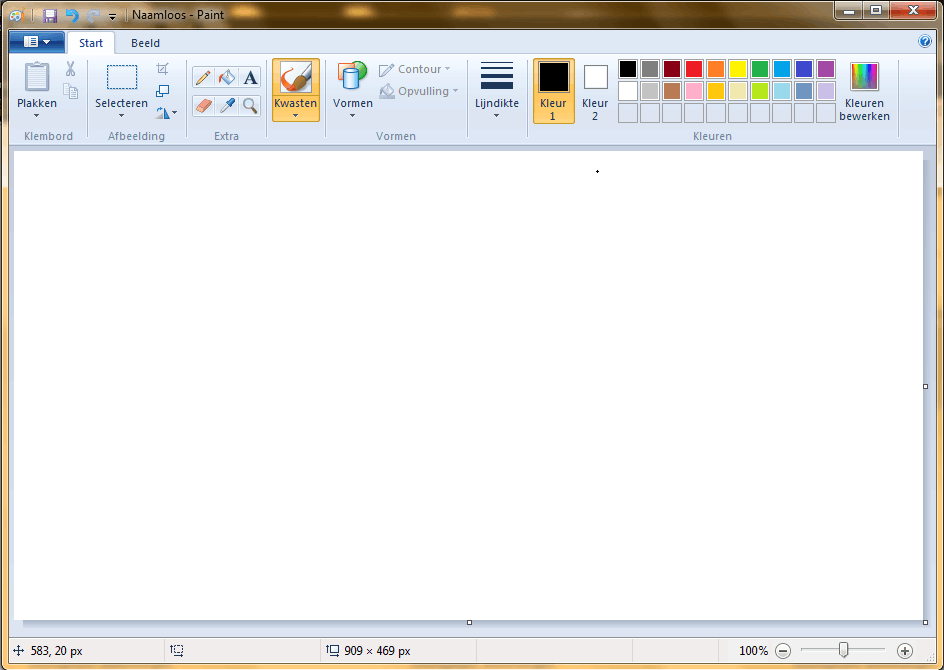Select the Color picker eyedropper tool

[x=226, y=106]
